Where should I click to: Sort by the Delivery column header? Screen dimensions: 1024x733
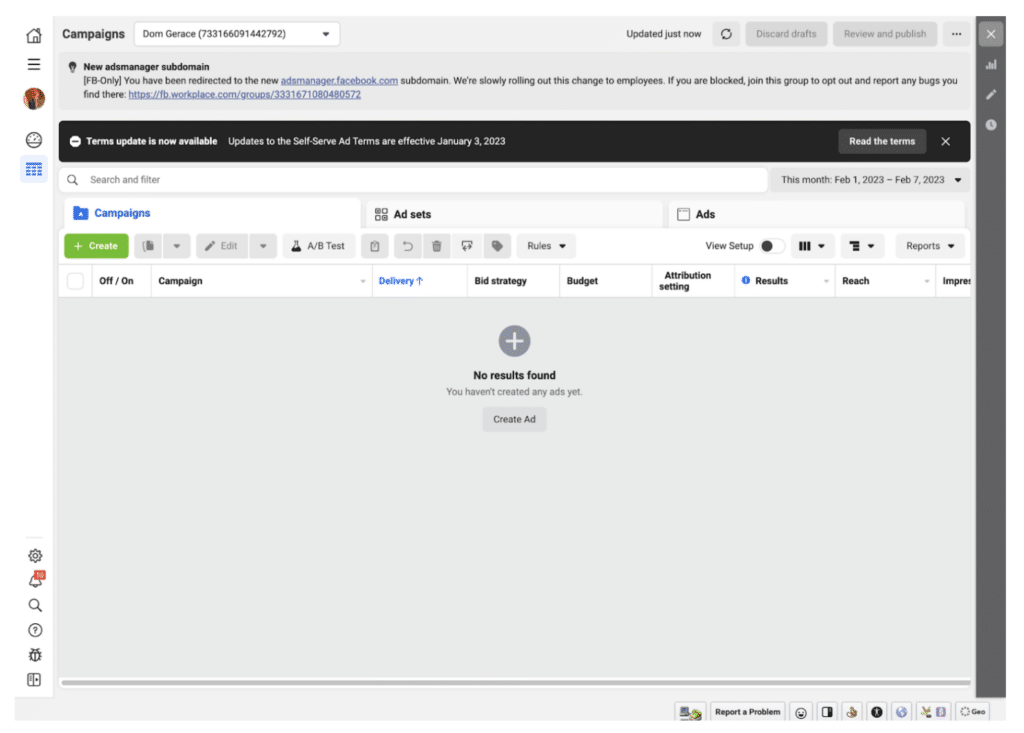pyautogui.click(x=401, y=281)
